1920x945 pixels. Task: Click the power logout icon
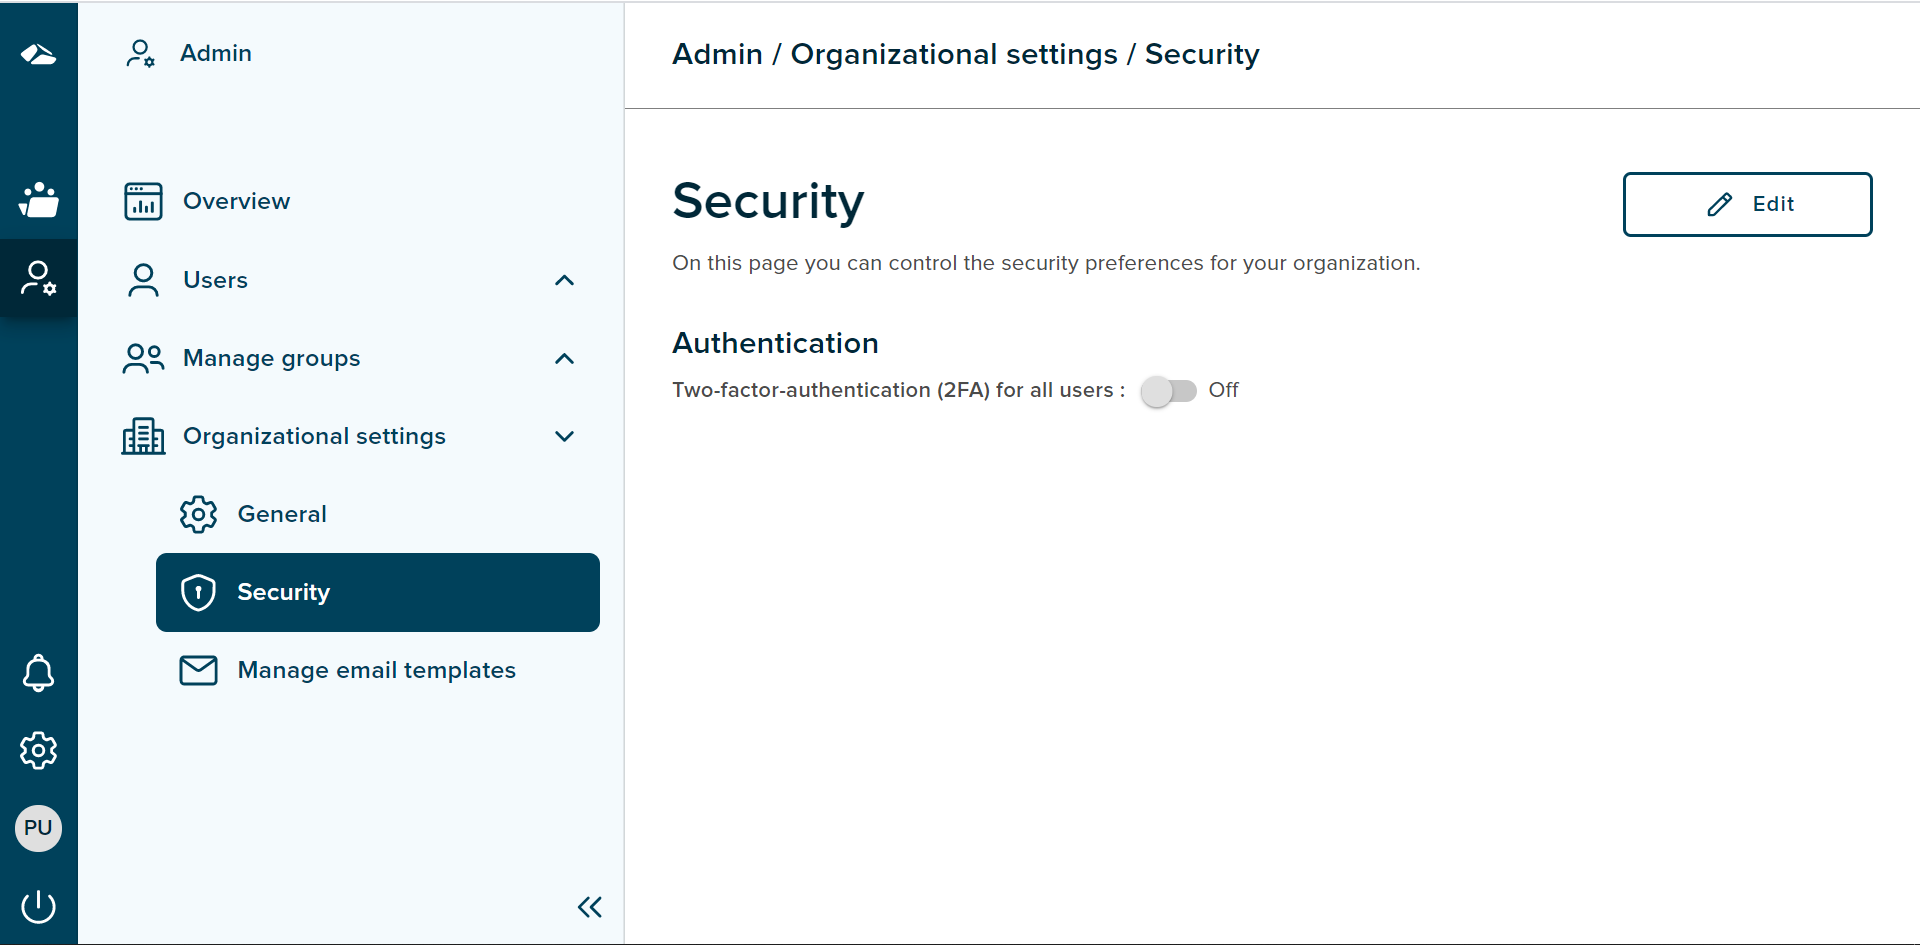(38, 906)
